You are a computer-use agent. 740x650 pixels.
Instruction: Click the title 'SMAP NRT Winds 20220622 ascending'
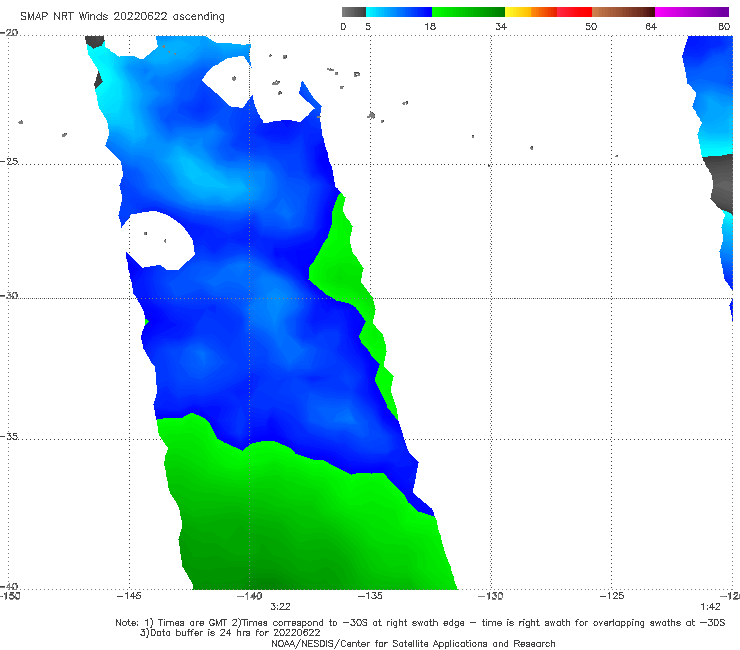(122, 16)
